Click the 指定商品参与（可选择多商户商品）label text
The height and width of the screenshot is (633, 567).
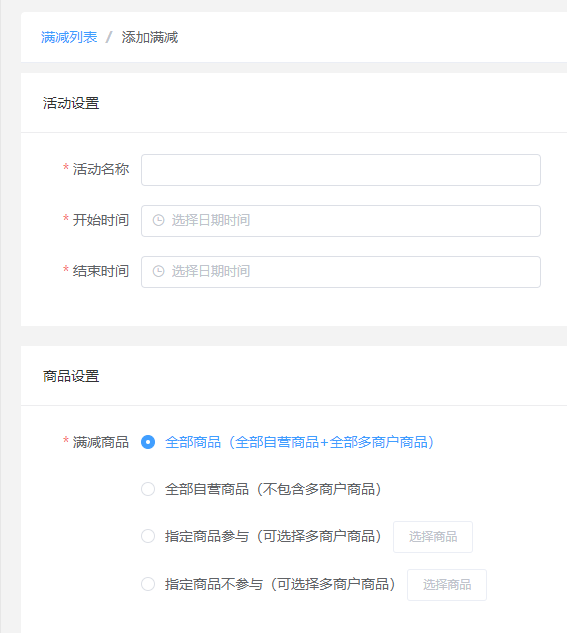click(x=274, y=537)
